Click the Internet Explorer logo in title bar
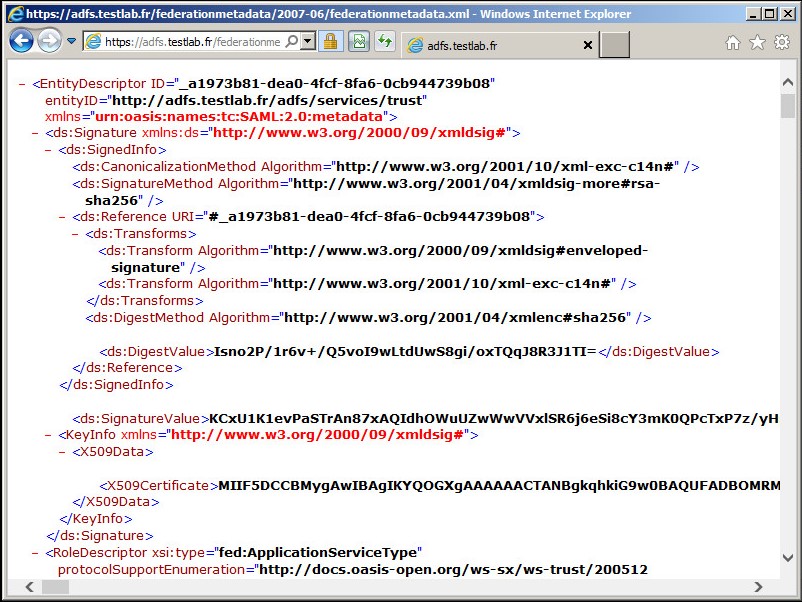The width and height of the screenshot is (802, 602). [x=16, y=14]
